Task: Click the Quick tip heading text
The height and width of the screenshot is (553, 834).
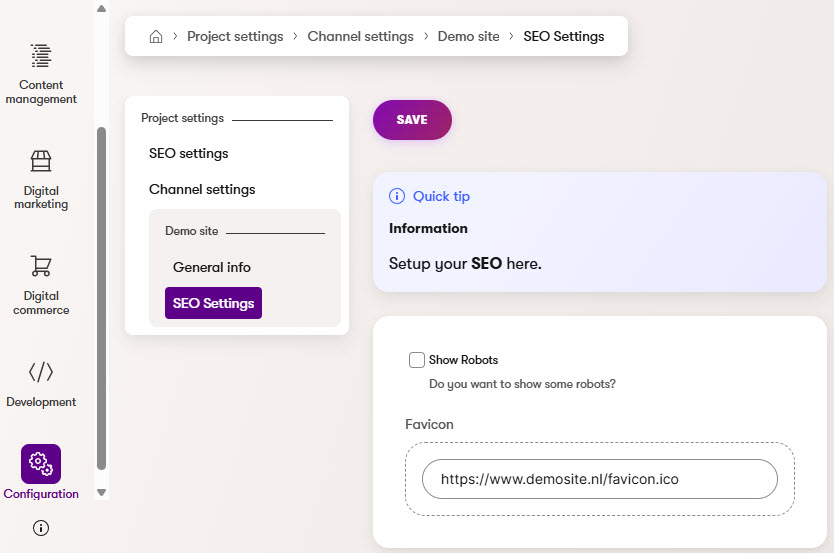Action: pos(441,196)
